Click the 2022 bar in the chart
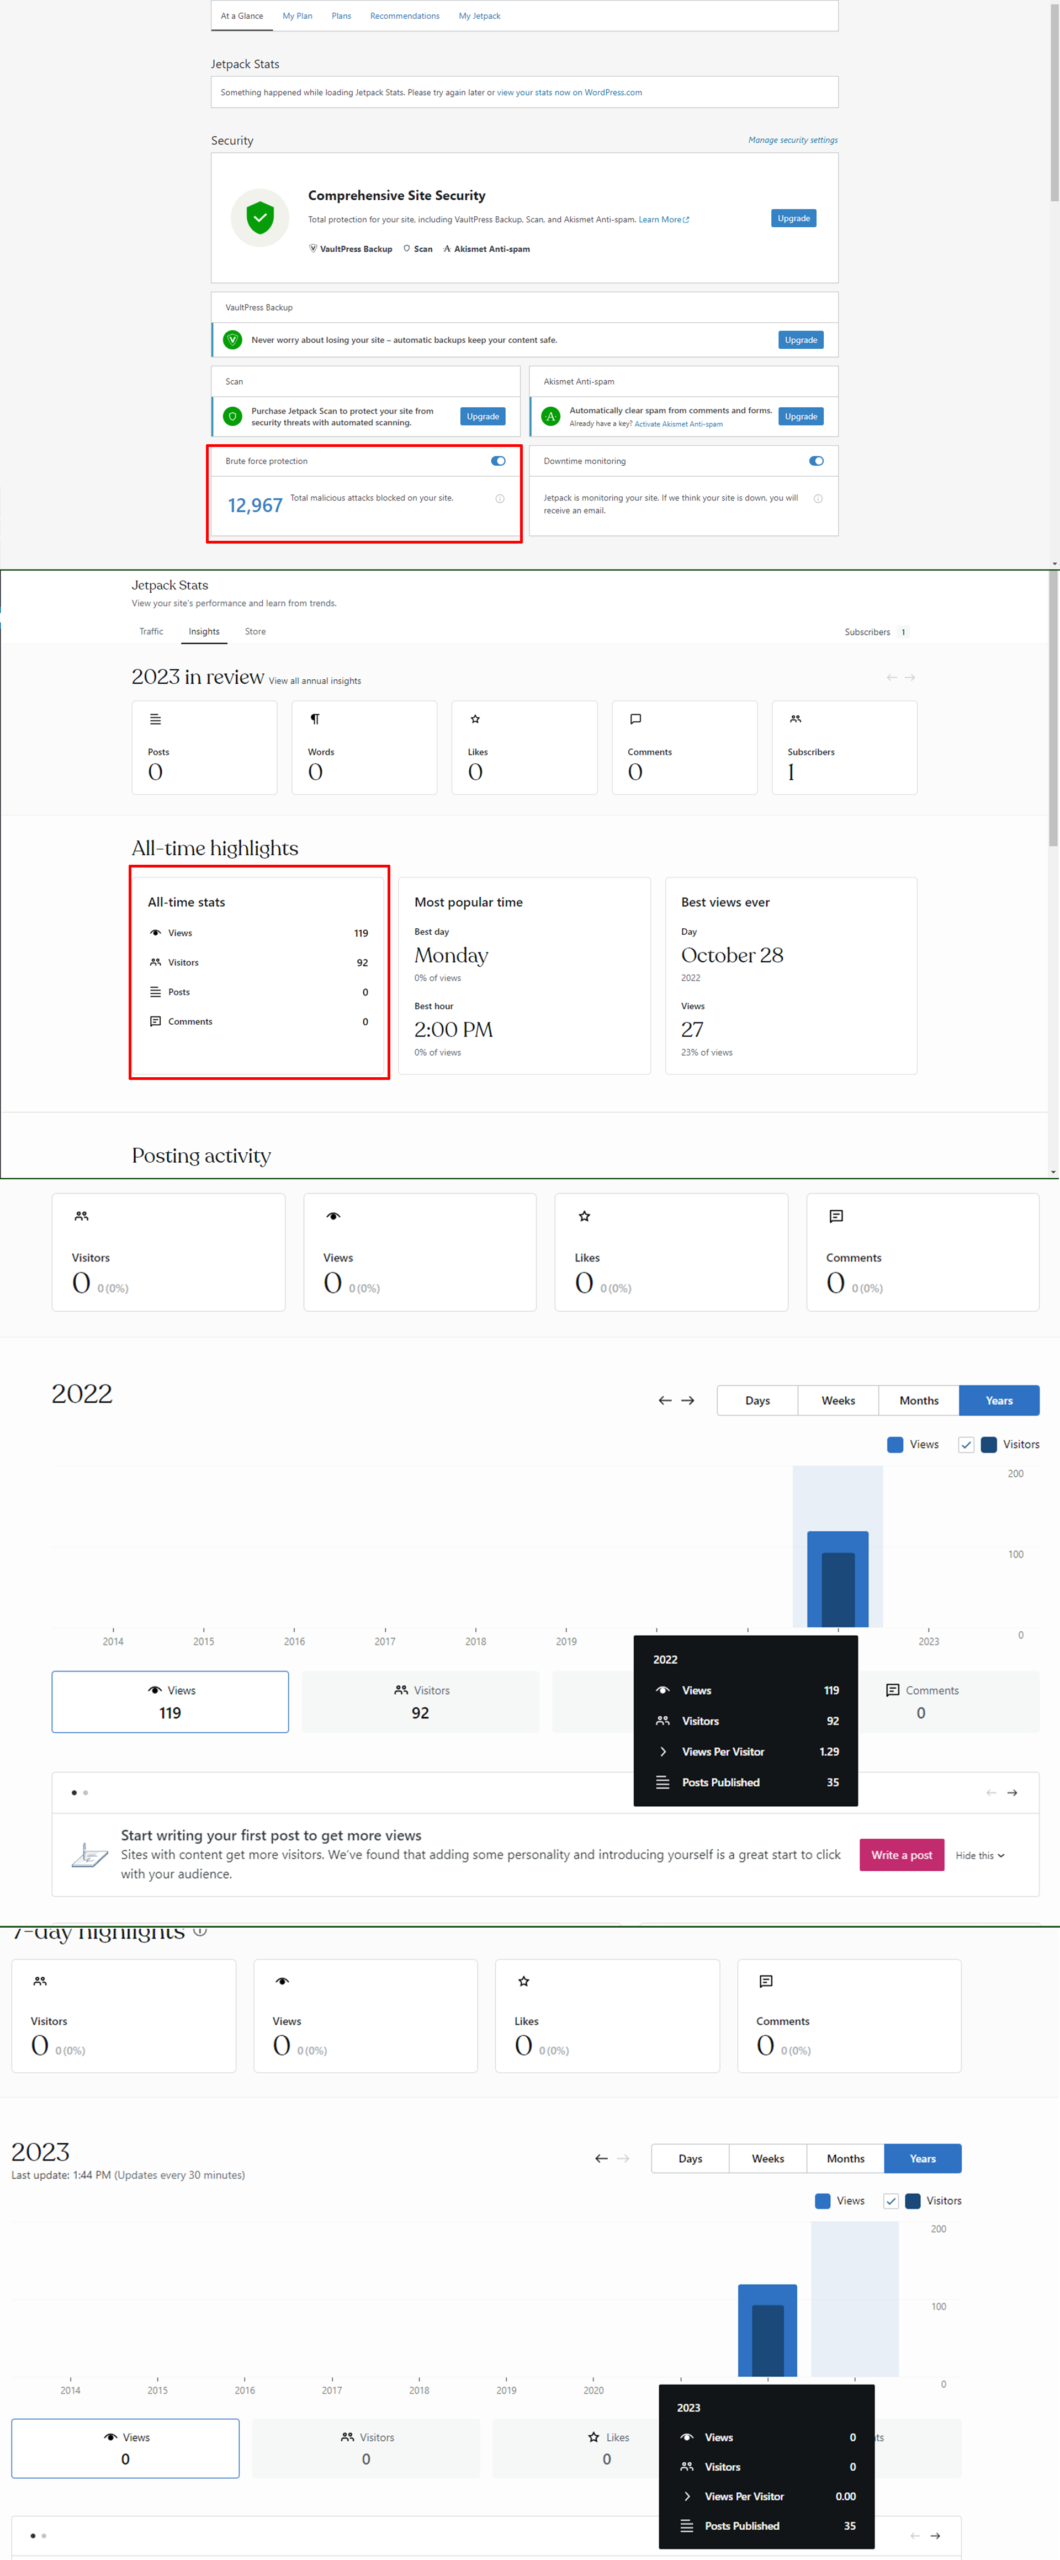The image size is (1060, 2560). (838, 1579)
